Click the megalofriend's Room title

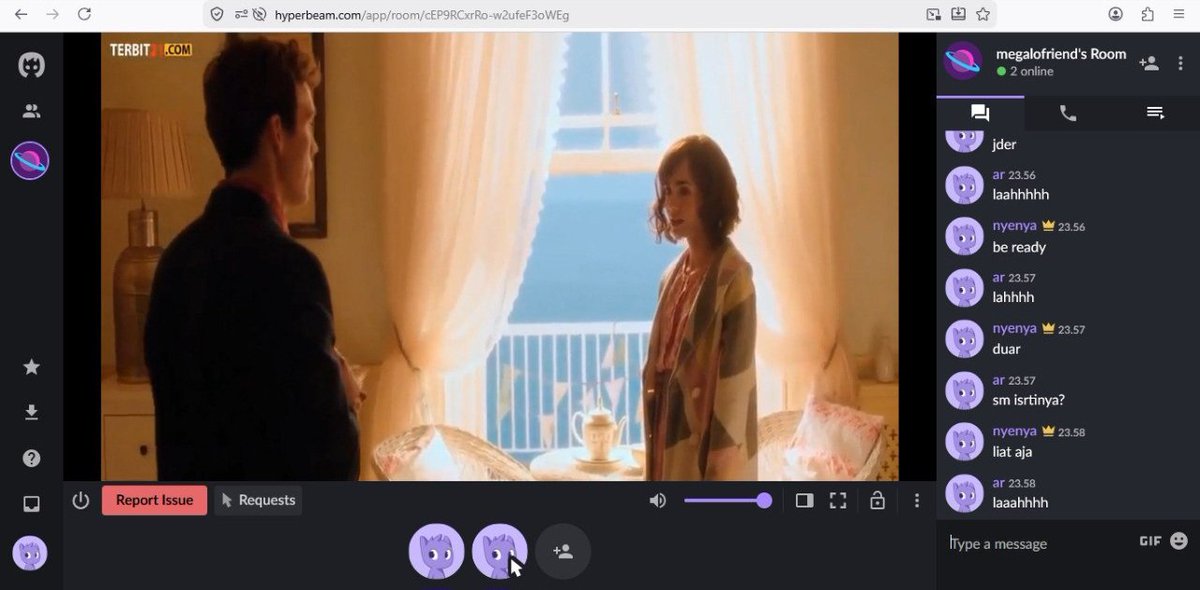click(1061, 54)
